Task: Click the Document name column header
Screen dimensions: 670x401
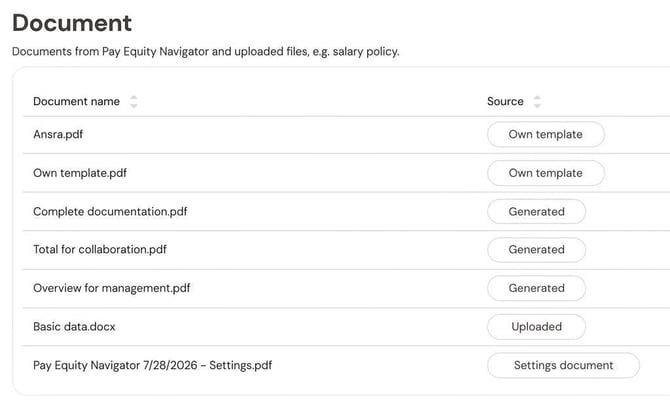Action: [x=76, y=101]
